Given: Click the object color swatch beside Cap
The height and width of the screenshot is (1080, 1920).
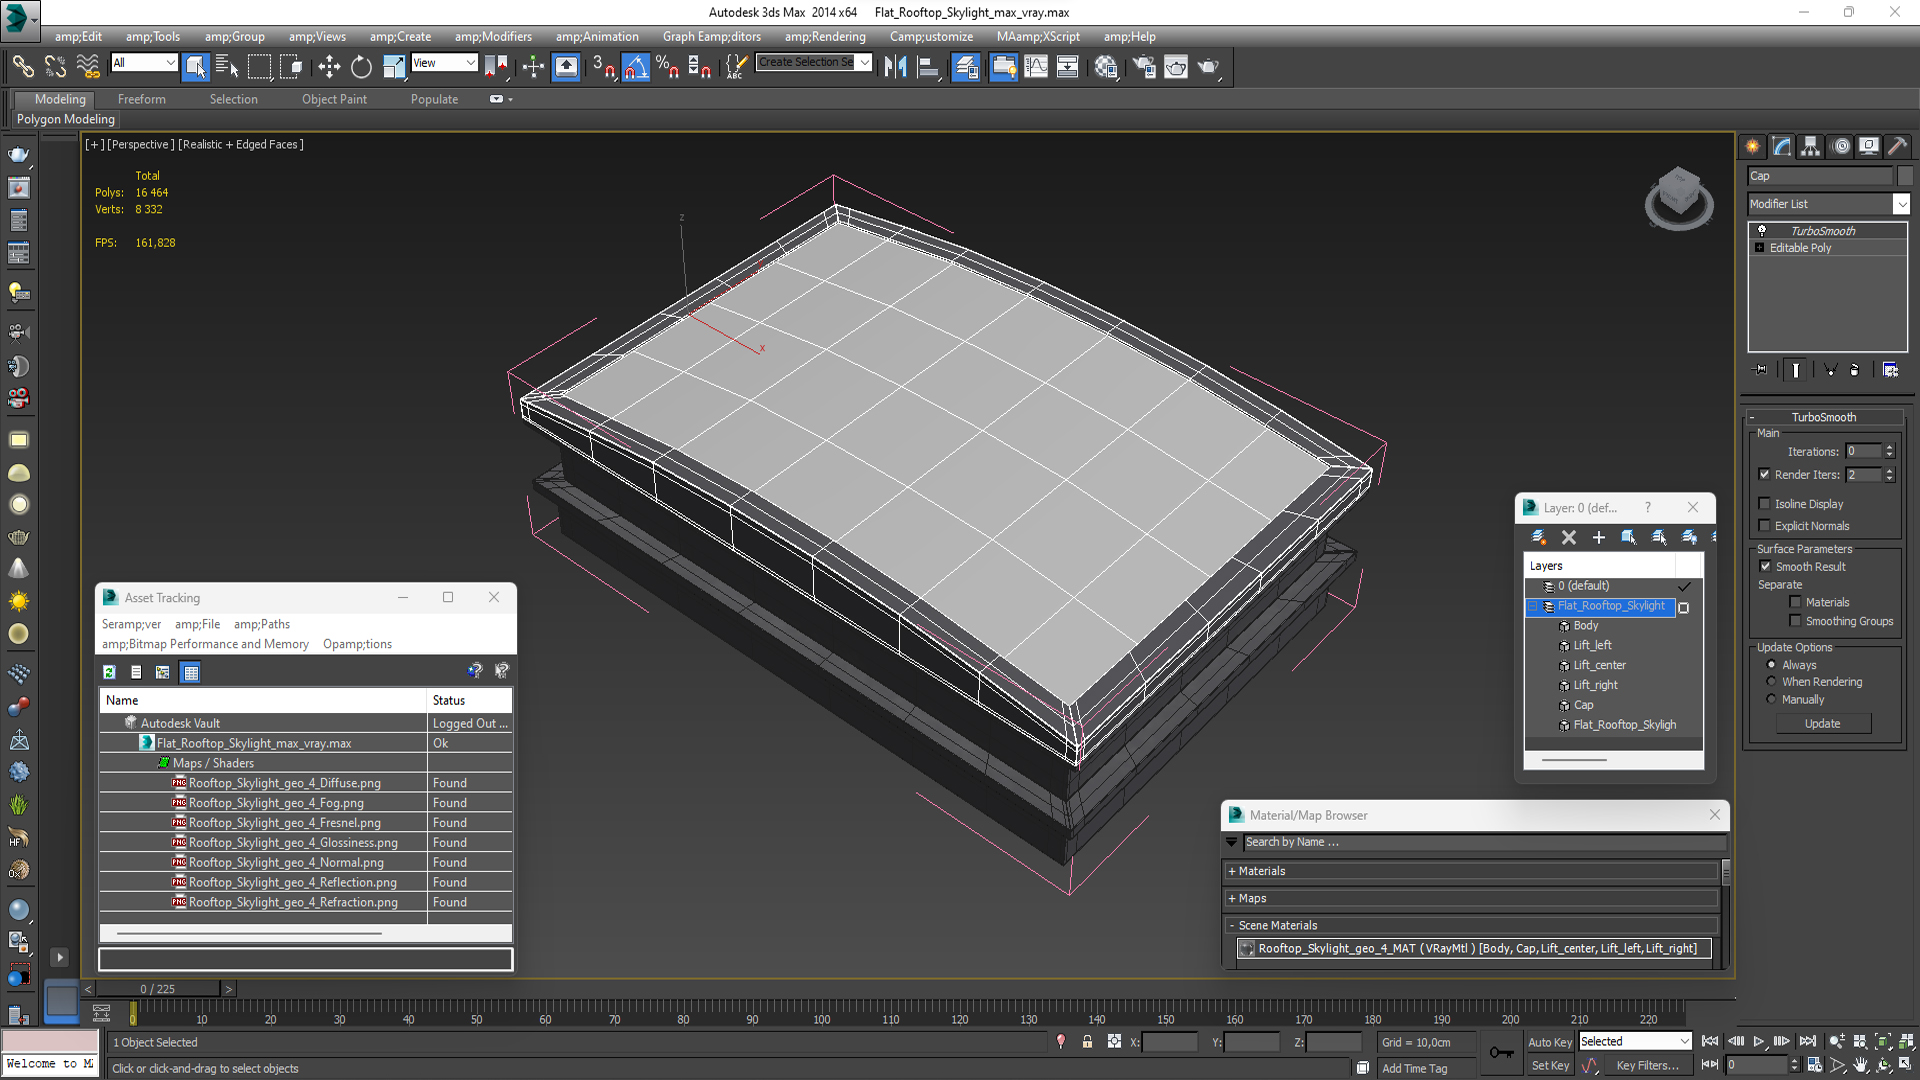Looking at the screenshot, I should [1905, 176].
